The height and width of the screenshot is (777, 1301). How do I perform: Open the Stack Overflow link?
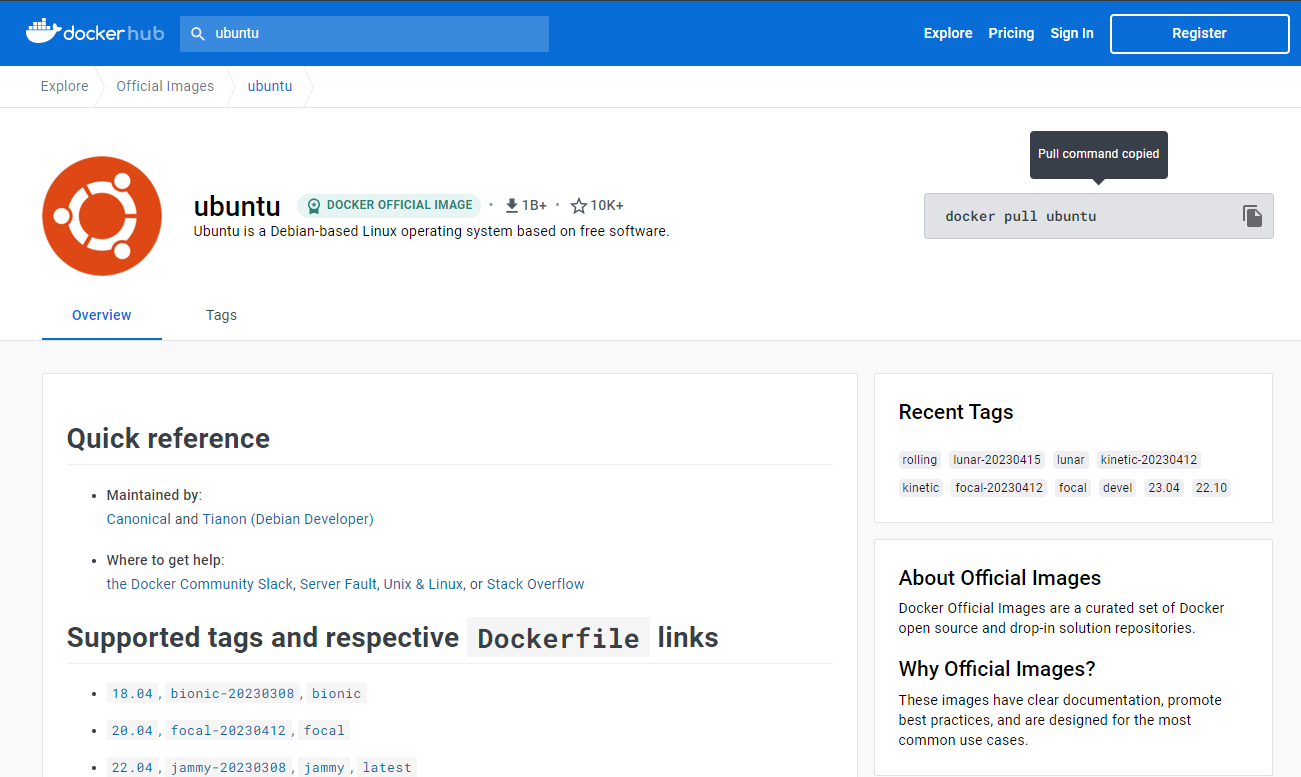tap(536, 584)
